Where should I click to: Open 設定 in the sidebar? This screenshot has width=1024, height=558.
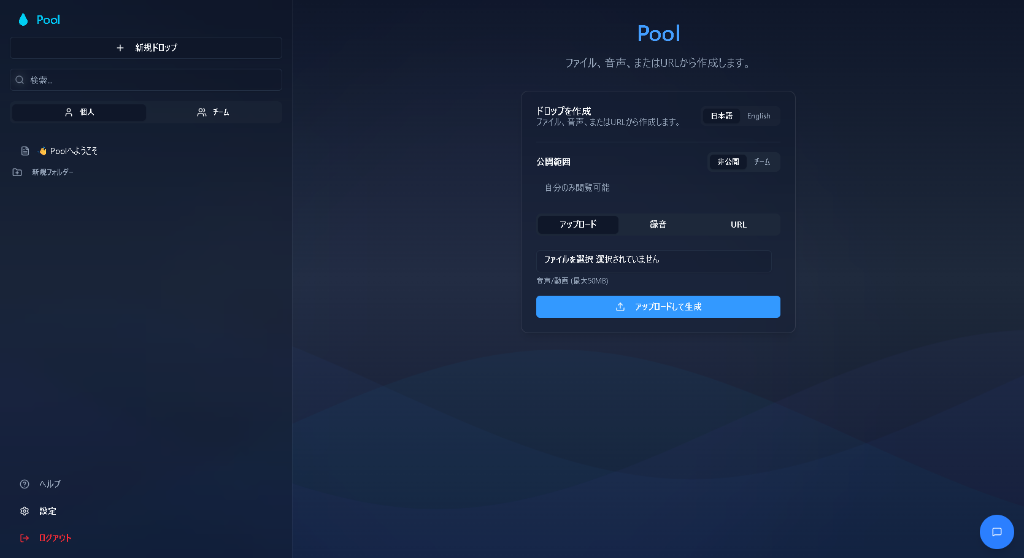pyautogui.click(x=48, y=511)
